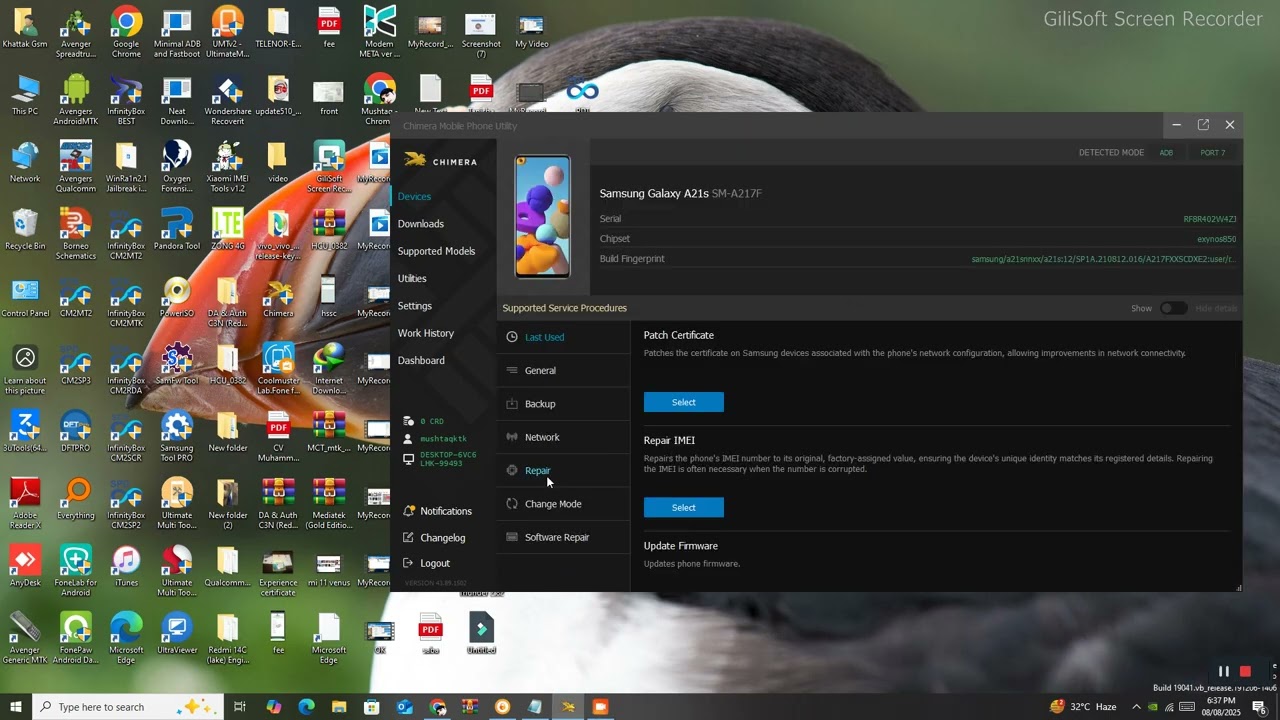Image resolution: width=1280 pixels, height=720 pixels.
Task: Select the This PC desktop icon
Action: (25, 95)
